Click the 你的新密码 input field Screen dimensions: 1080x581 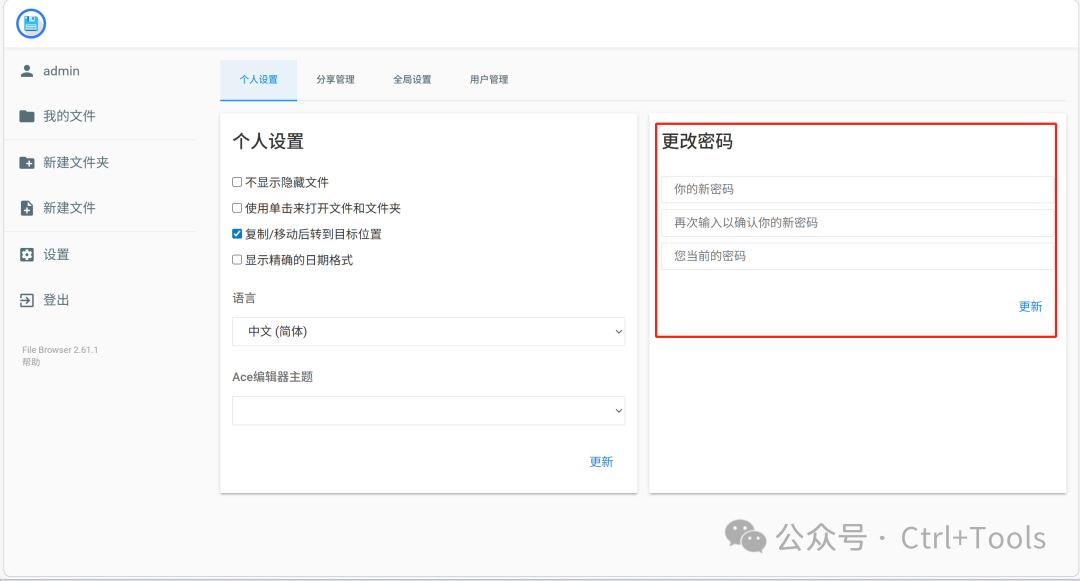(x=857, y=190)
